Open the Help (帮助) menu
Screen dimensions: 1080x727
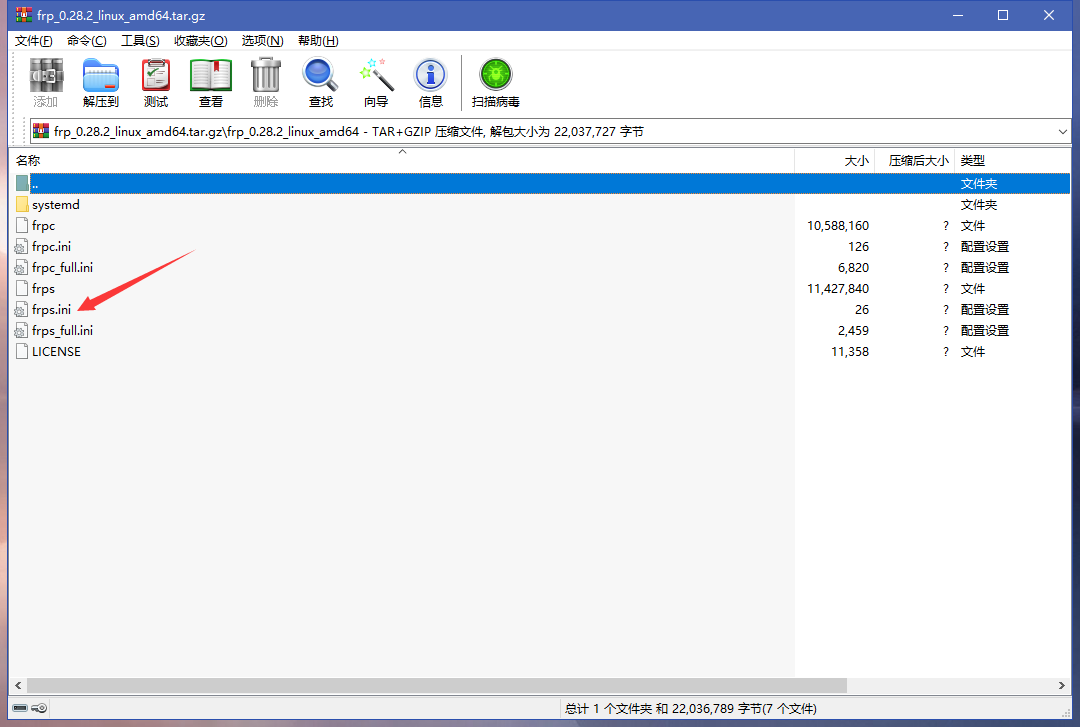point(318,41)
